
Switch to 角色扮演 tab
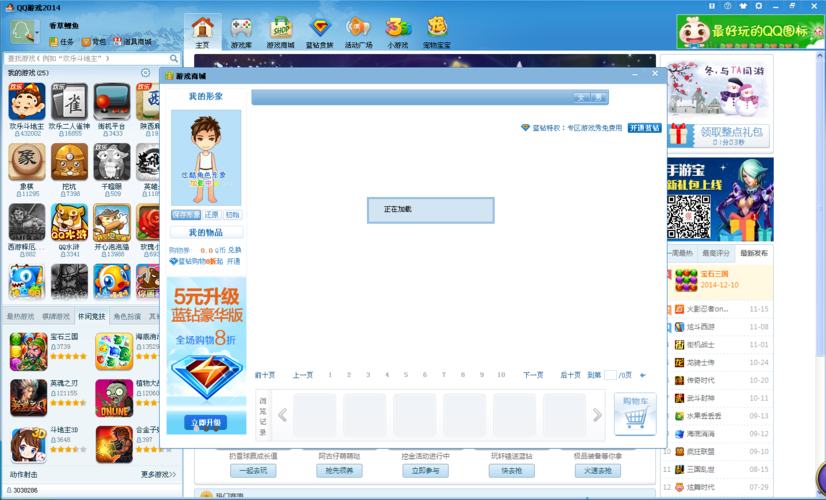pyautogui.click(x=127, y=317)
